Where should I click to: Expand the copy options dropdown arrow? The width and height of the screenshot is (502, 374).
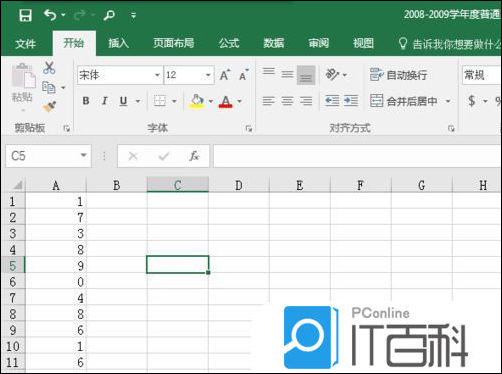63,88
